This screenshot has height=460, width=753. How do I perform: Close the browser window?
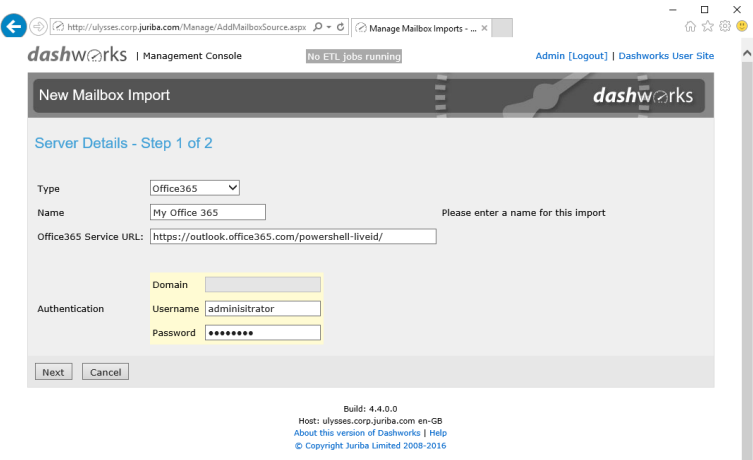pyautogui.click(x=737, y=10)
